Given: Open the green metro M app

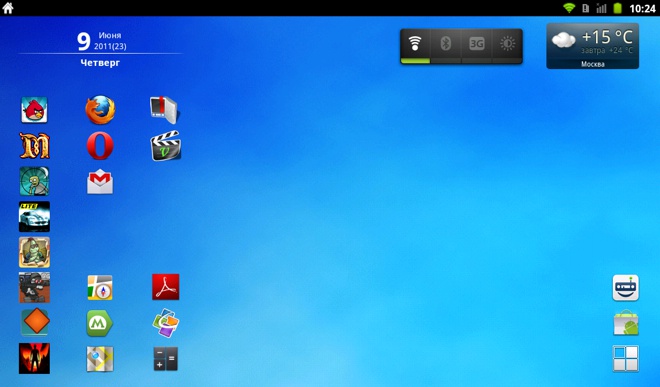Looking at the screenshot, I should click(x=99, y=323).
